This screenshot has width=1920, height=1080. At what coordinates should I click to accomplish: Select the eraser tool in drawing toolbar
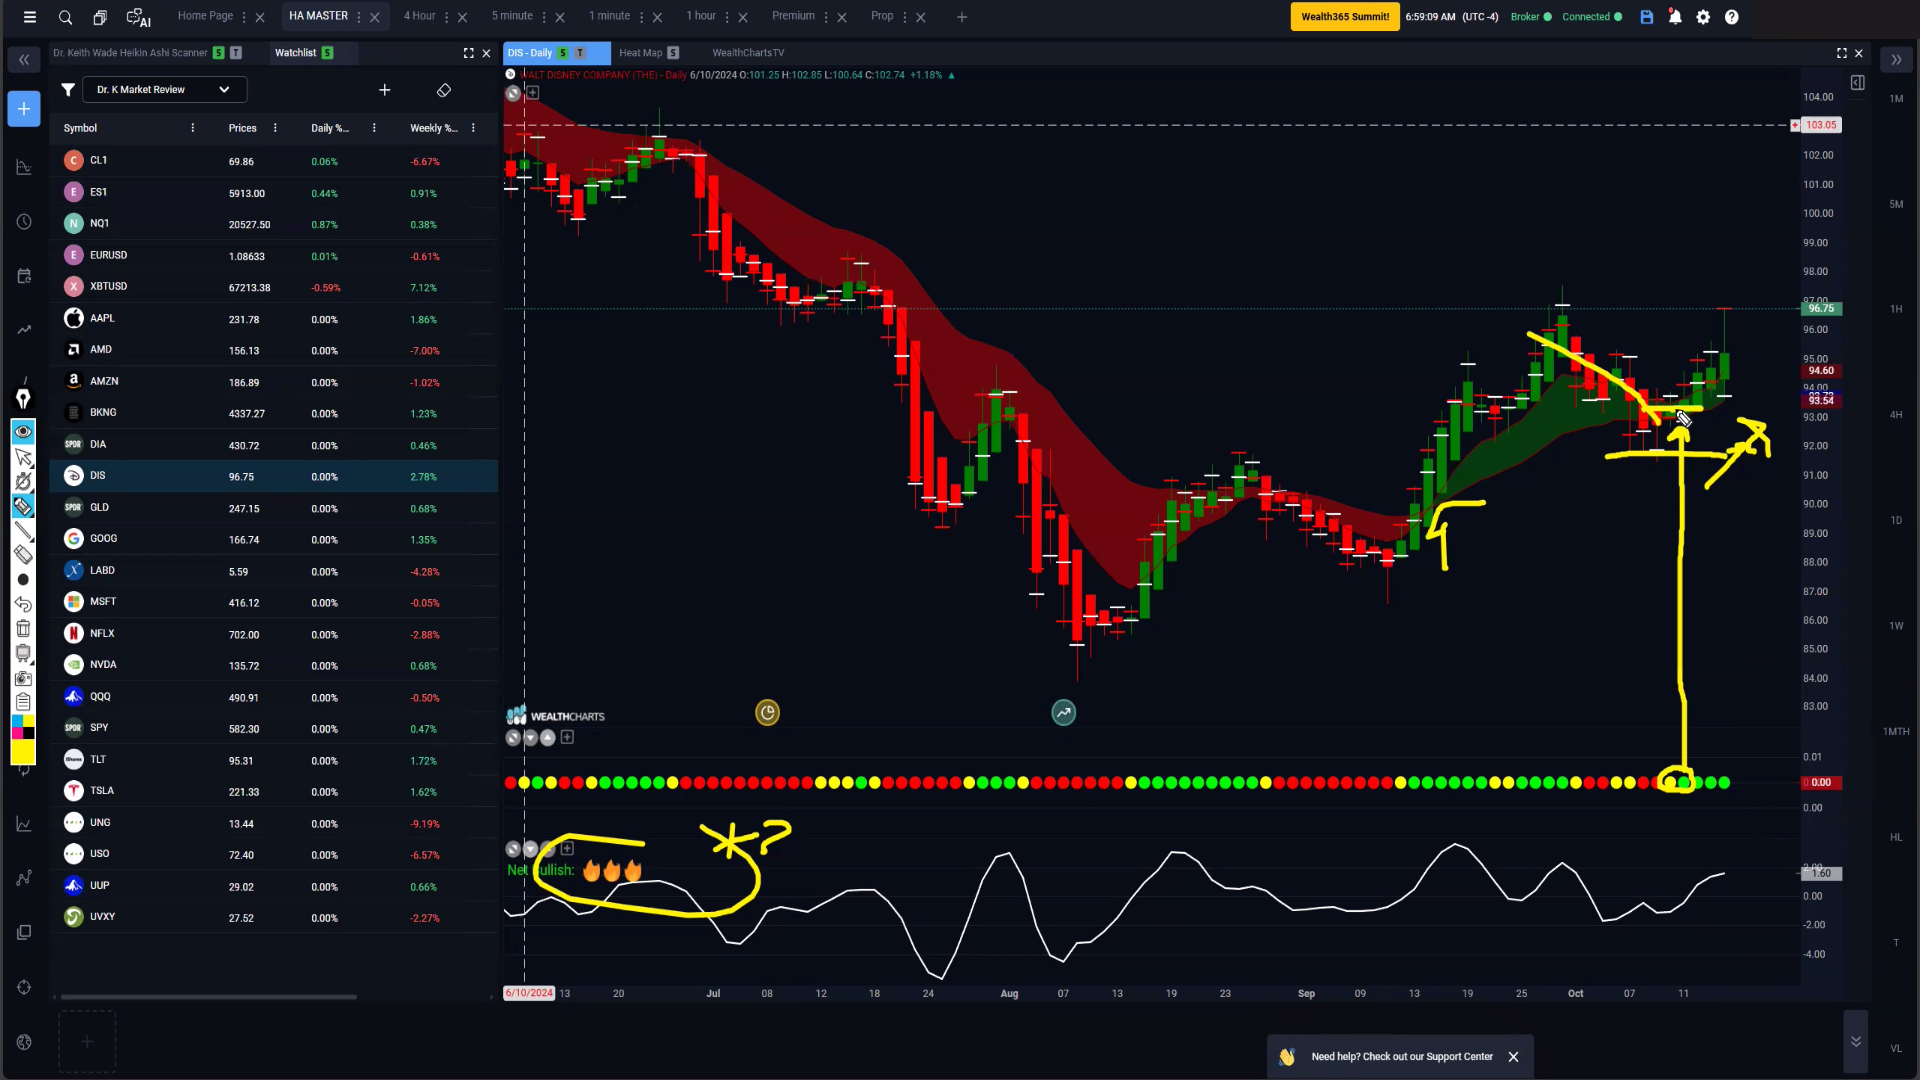click(x=23, y=555)
